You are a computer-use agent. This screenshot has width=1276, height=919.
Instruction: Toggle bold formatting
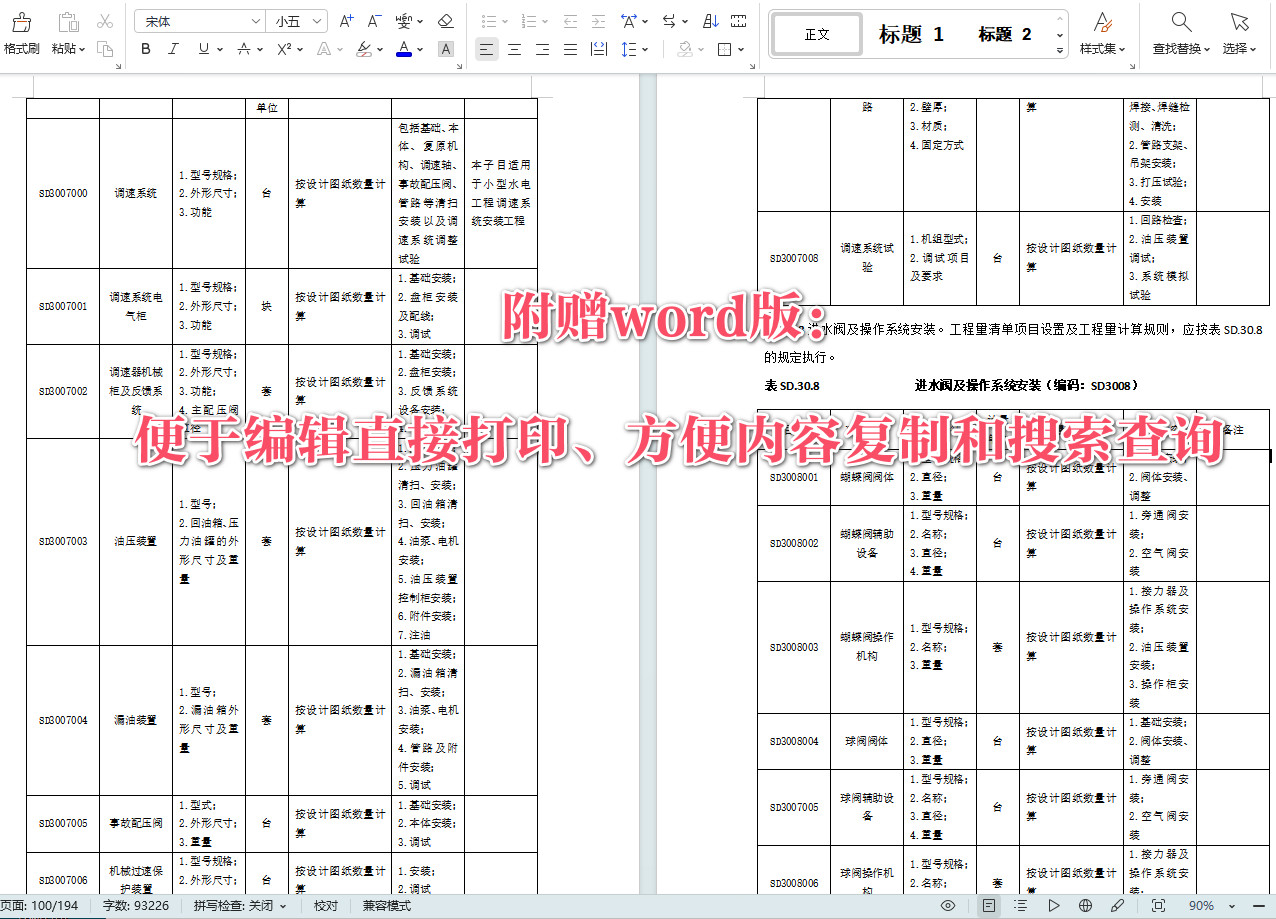pyautogui.click(x=145, y=49)
